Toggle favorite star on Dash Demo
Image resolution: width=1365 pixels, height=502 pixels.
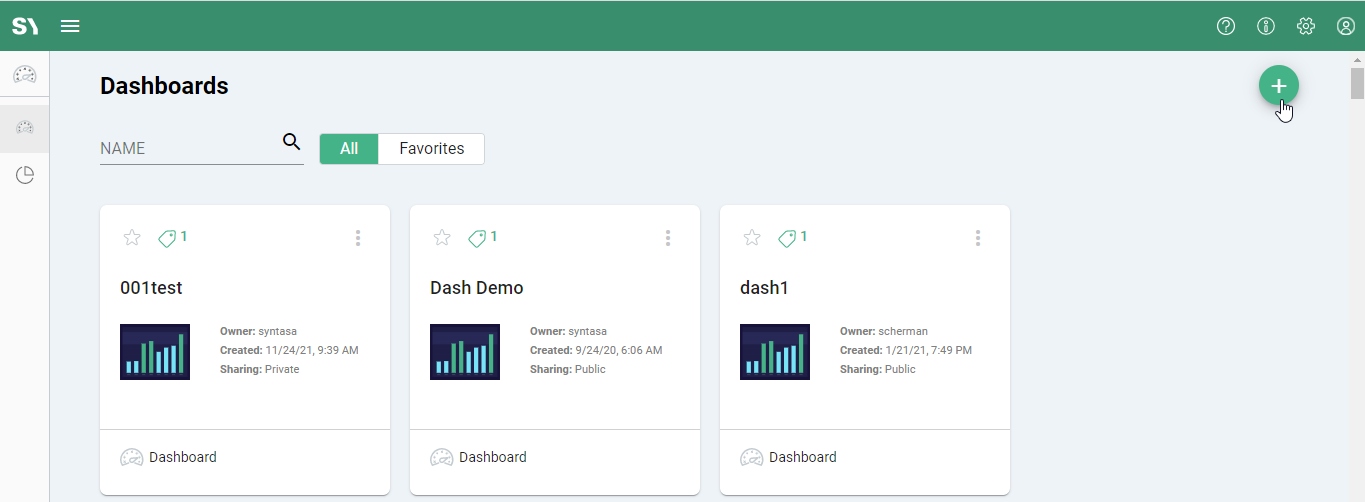[442, 238]
